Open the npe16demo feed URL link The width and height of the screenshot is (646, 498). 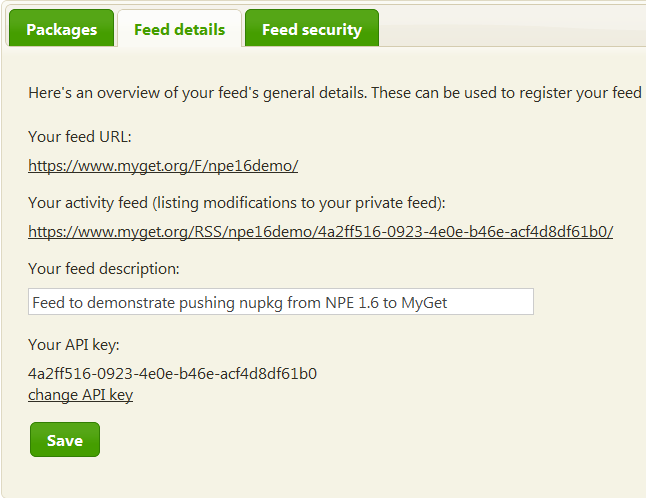(163, 166)
